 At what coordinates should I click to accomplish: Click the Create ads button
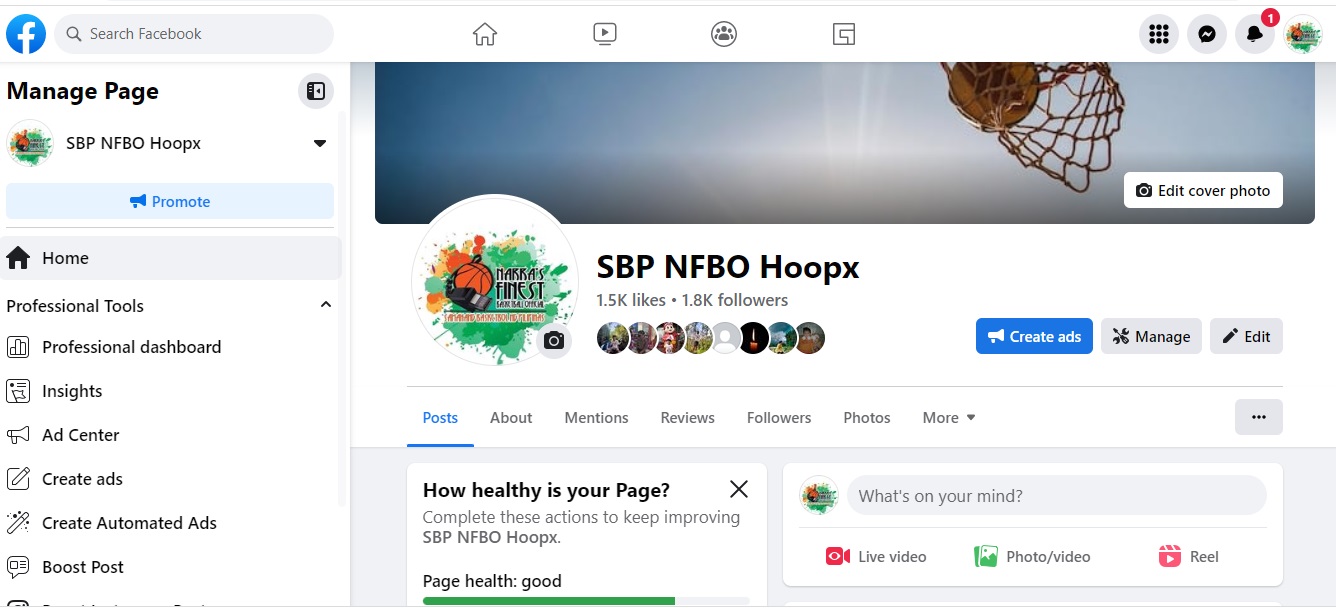1034,336
